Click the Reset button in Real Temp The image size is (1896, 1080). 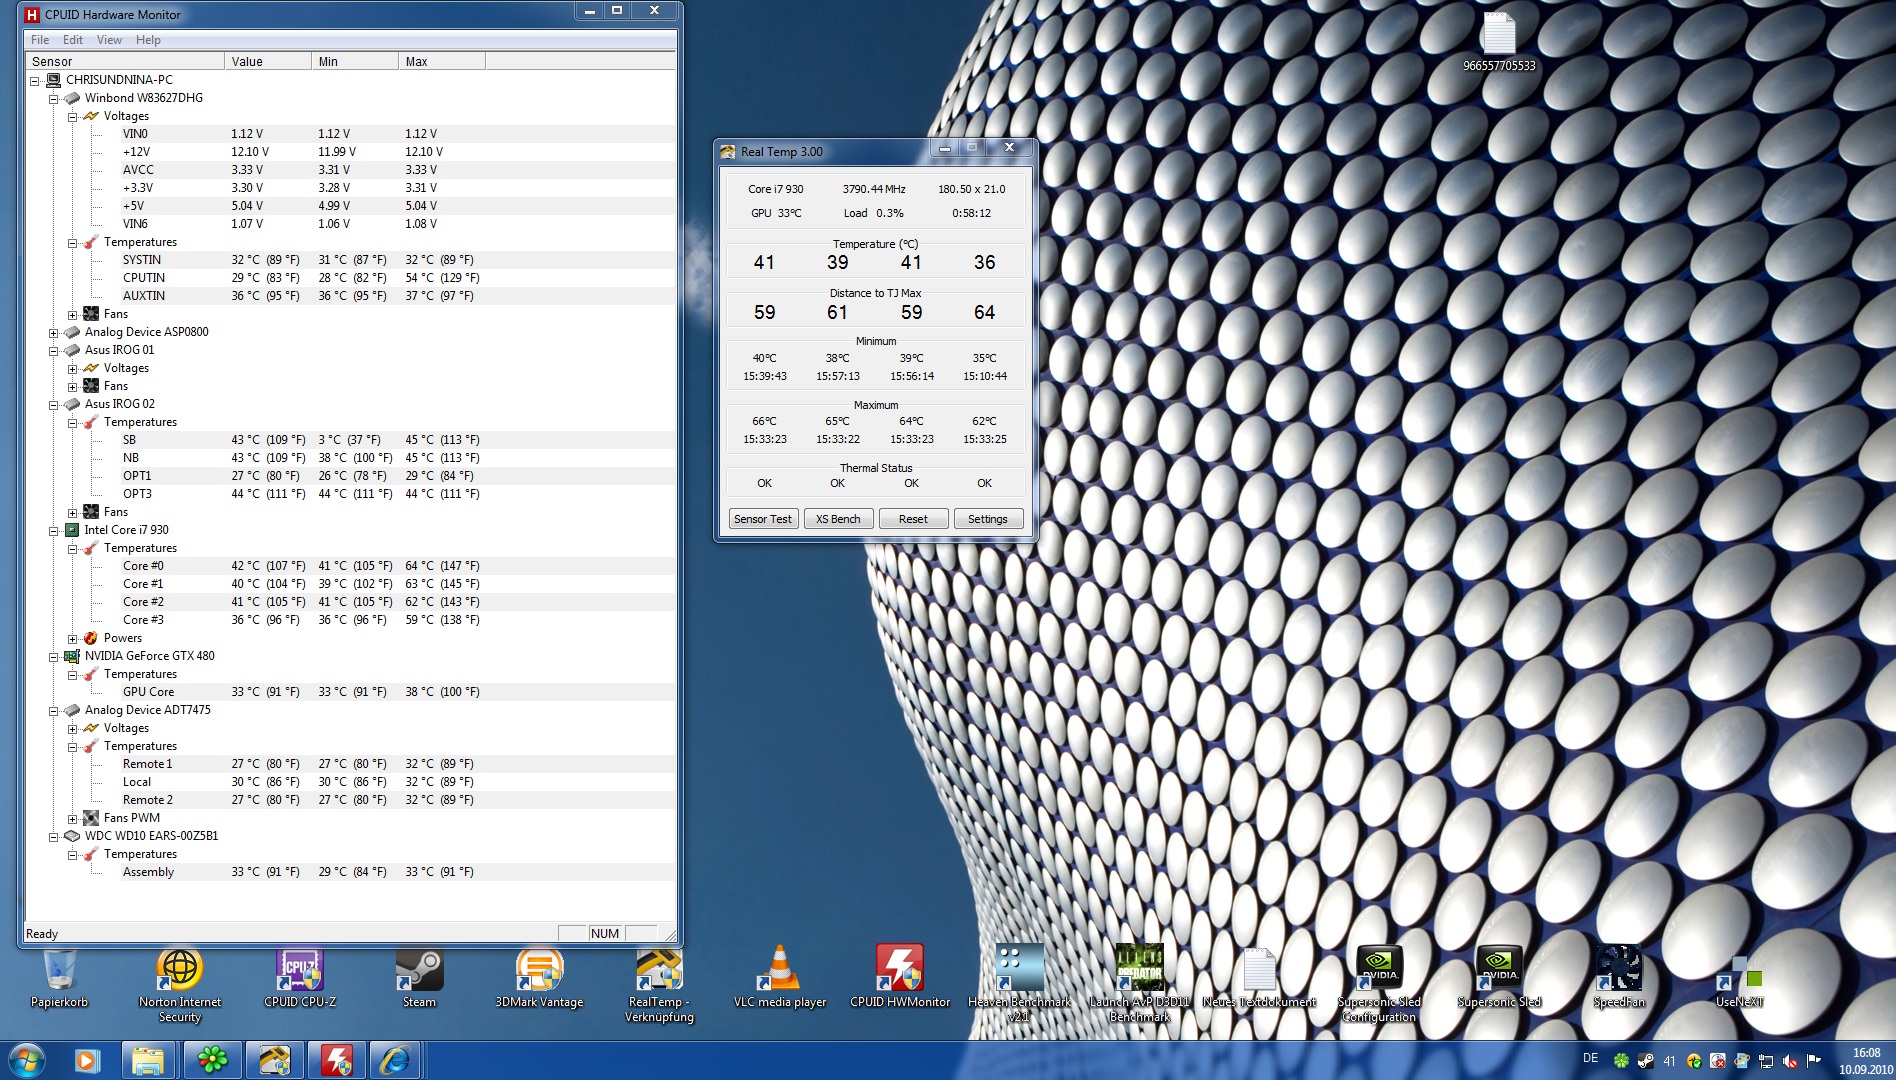pyautogui.click(x=913, y=519)
